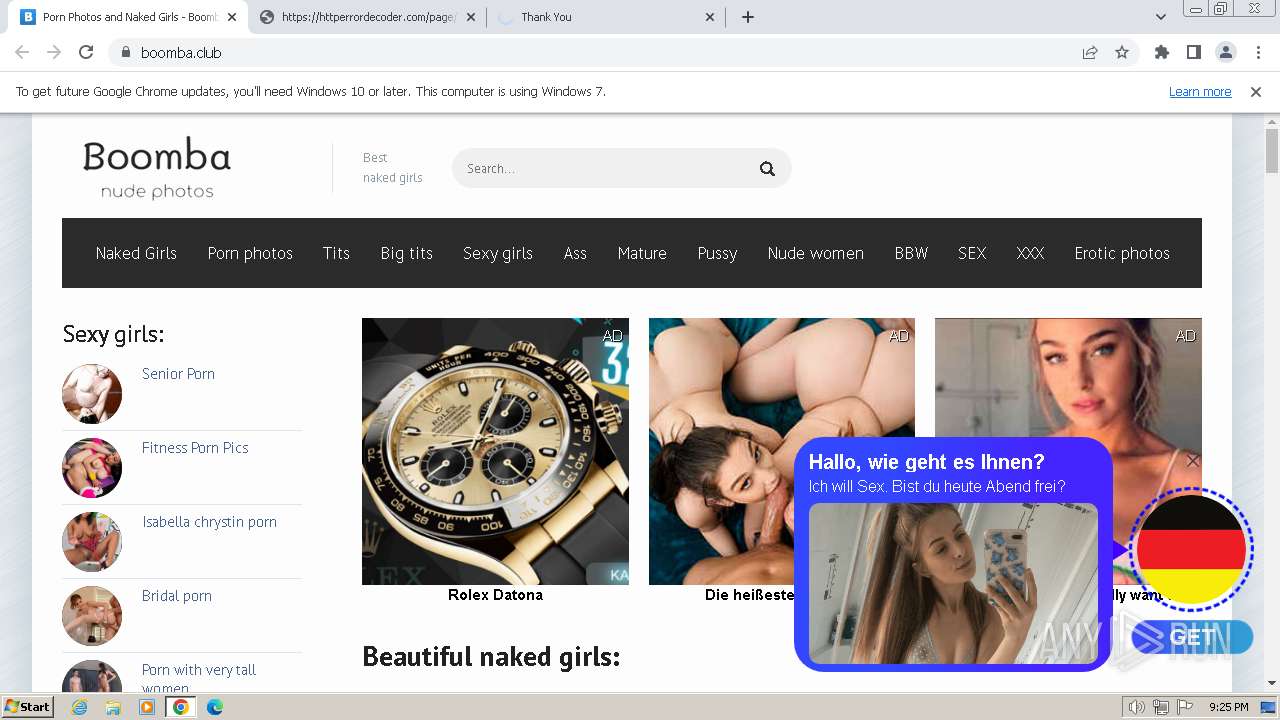Bookmark this page with the star icon
Image resolution: width=1280 pixels, height=720 pixels.
pos(1122,52)
